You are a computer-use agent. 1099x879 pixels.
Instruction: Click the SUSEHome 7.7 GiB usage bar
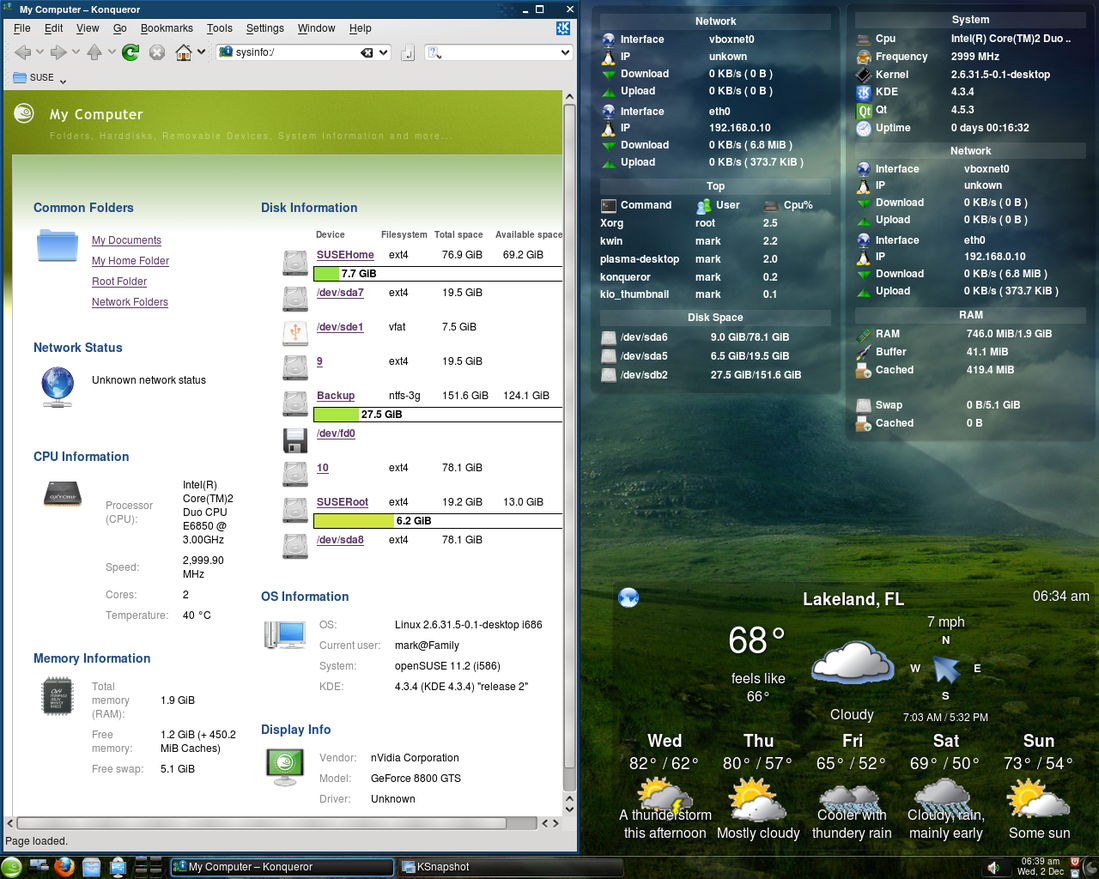438,274
